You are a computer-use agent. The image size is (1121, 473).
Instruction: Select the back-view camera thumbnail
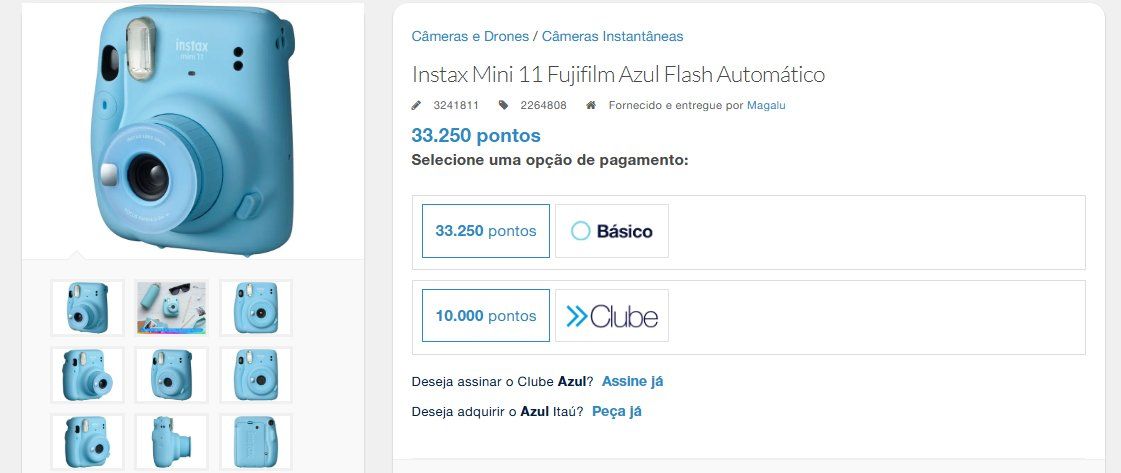tap(256, 442)
